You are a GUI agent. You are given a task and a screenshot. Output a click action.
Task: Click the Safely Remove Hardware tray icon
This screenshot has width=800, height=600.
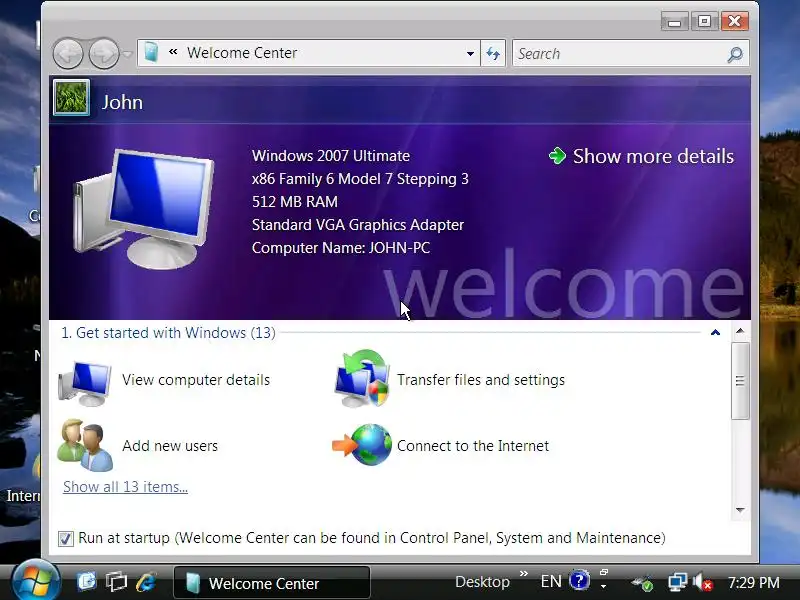point(643,583)
